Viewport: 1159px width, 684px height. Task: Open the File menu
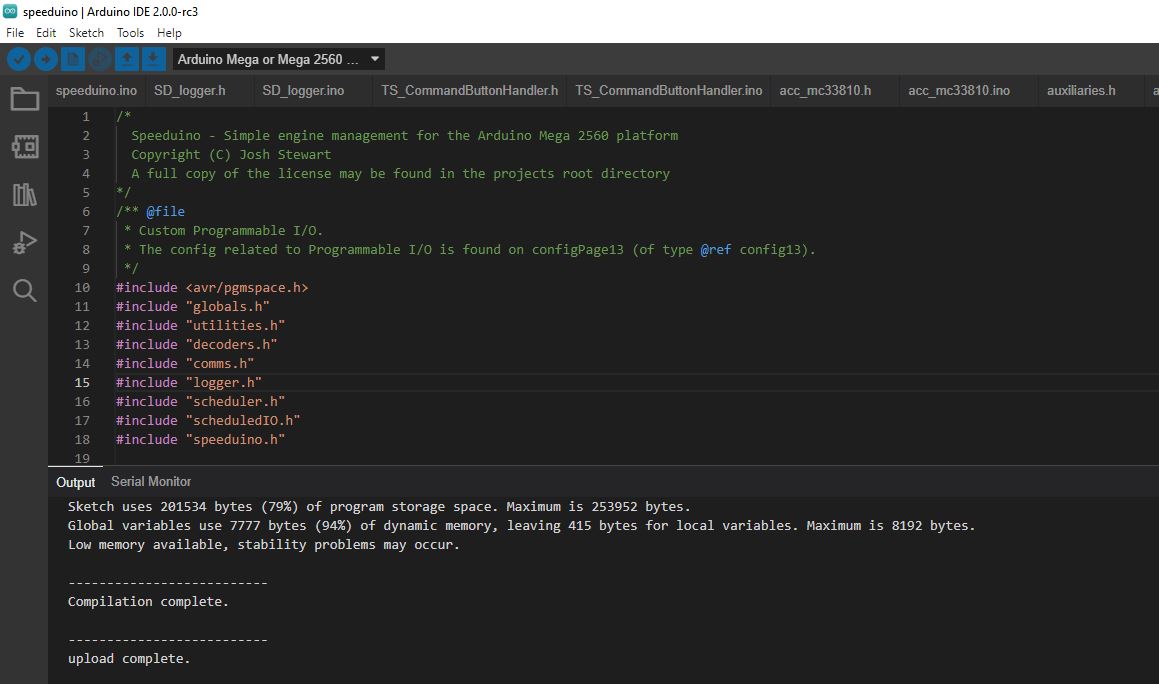[x=15, y=33]
